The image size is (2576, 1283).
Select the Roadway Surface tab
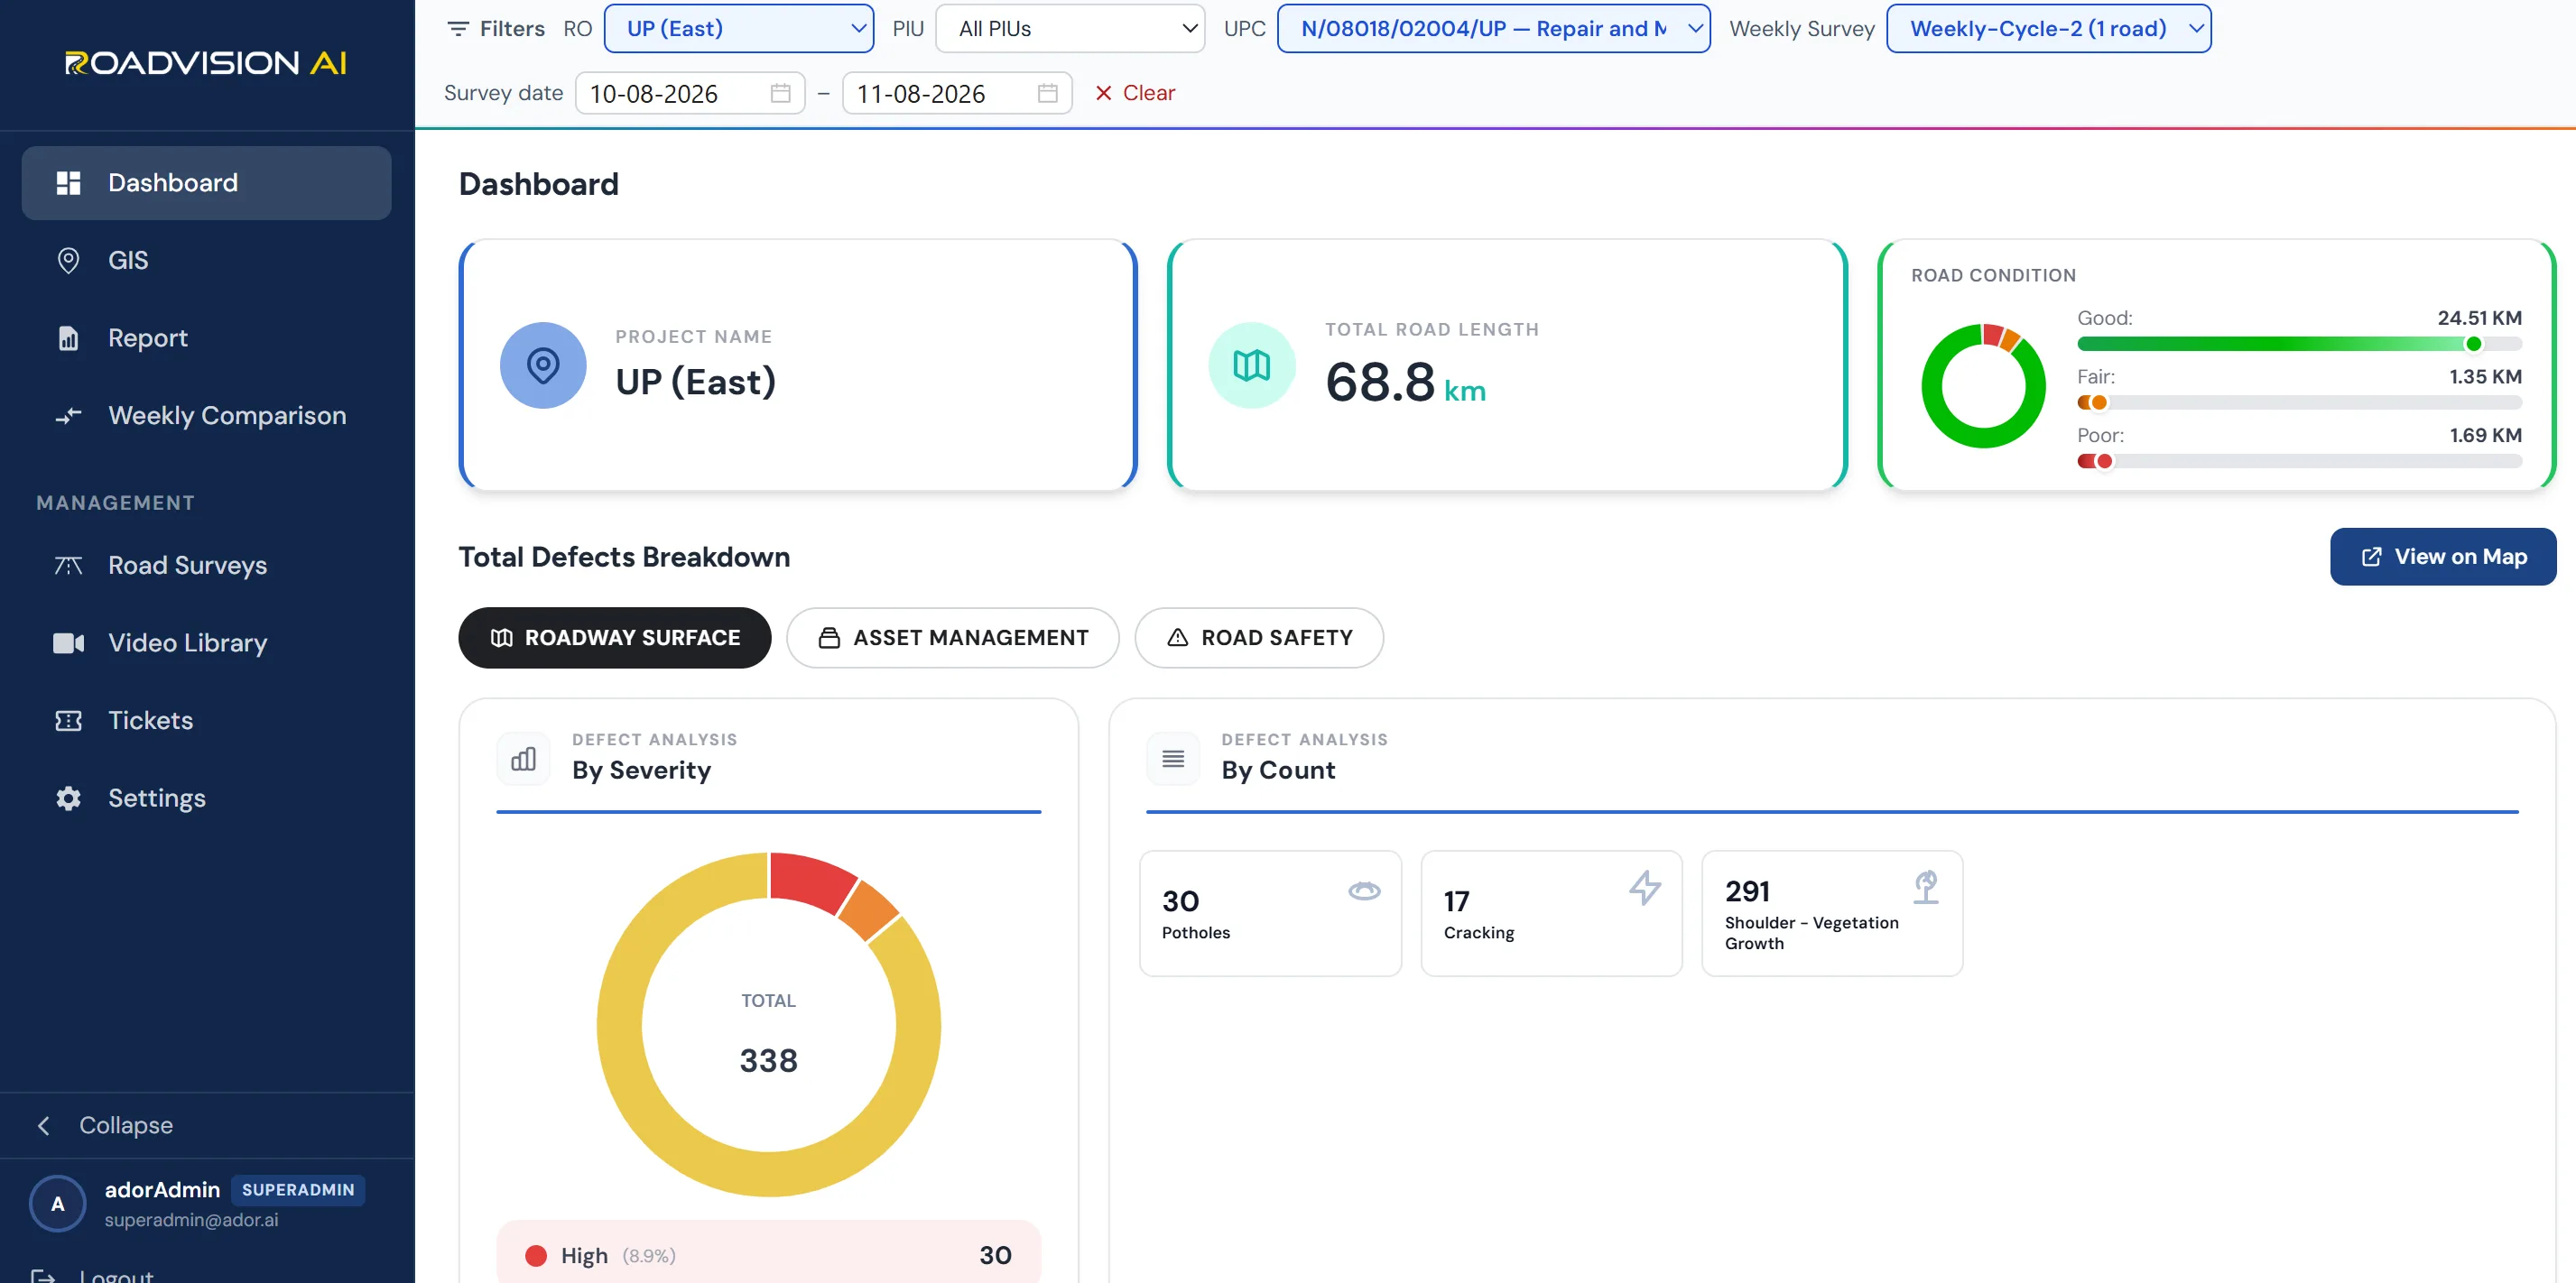point(615,638)
